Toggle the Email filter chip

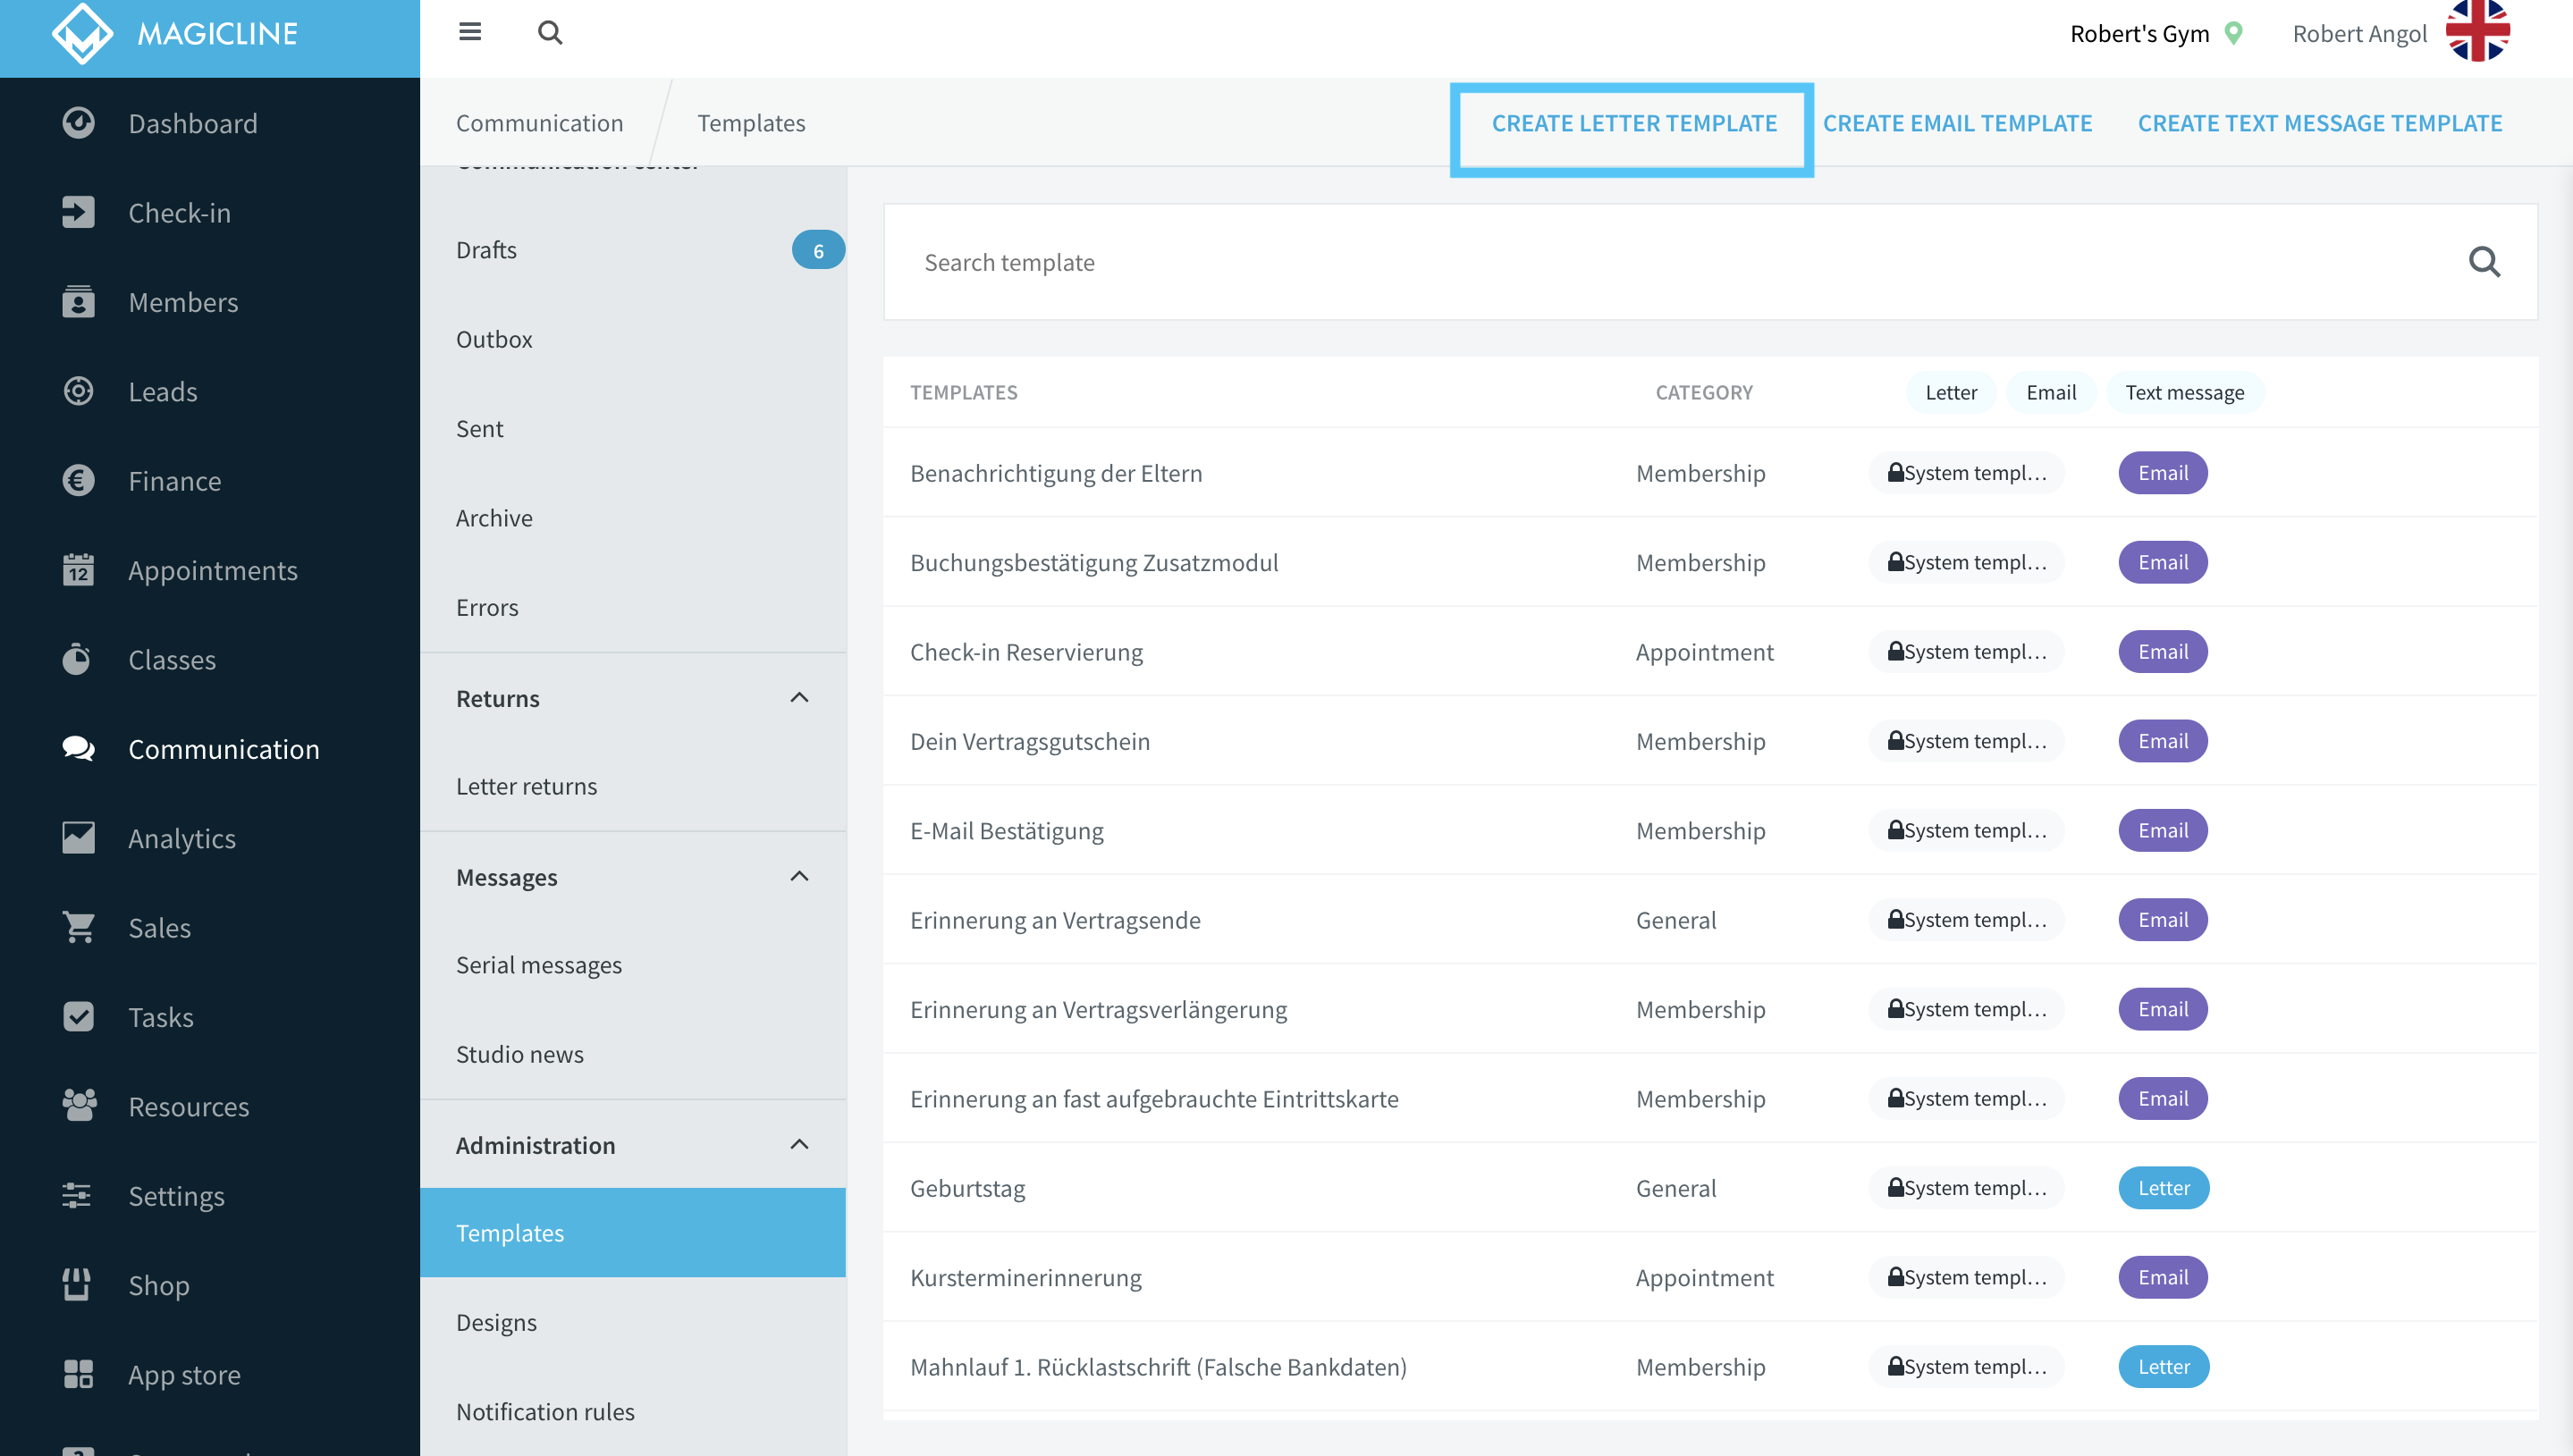click(x=2051, y=392)
